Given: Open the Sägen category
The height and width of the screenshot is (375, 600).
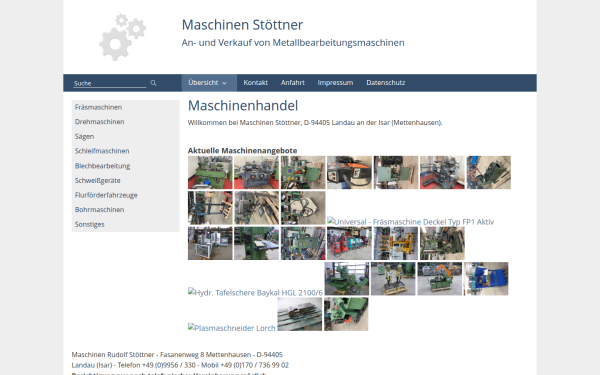Looking at the screenshot, I should 84,137.
